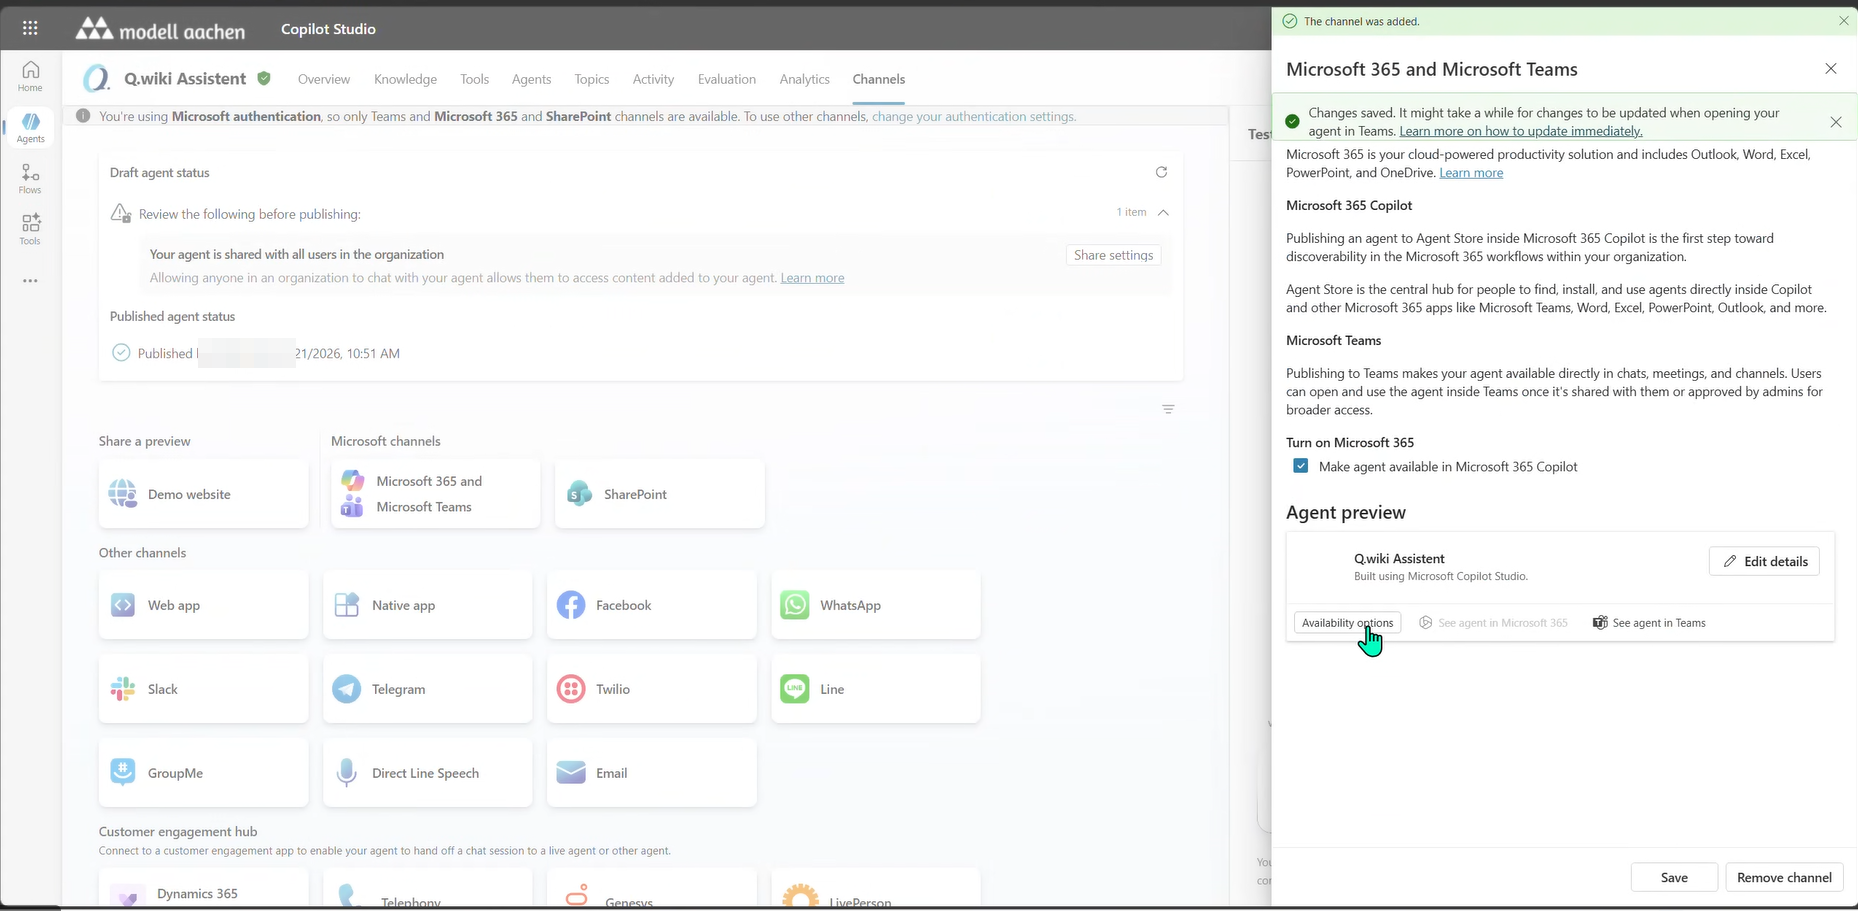Open Microsoft 365 and Microsoft Teams channel
The width and height of the screenshot is (1858, 911).
pos(436,494)
